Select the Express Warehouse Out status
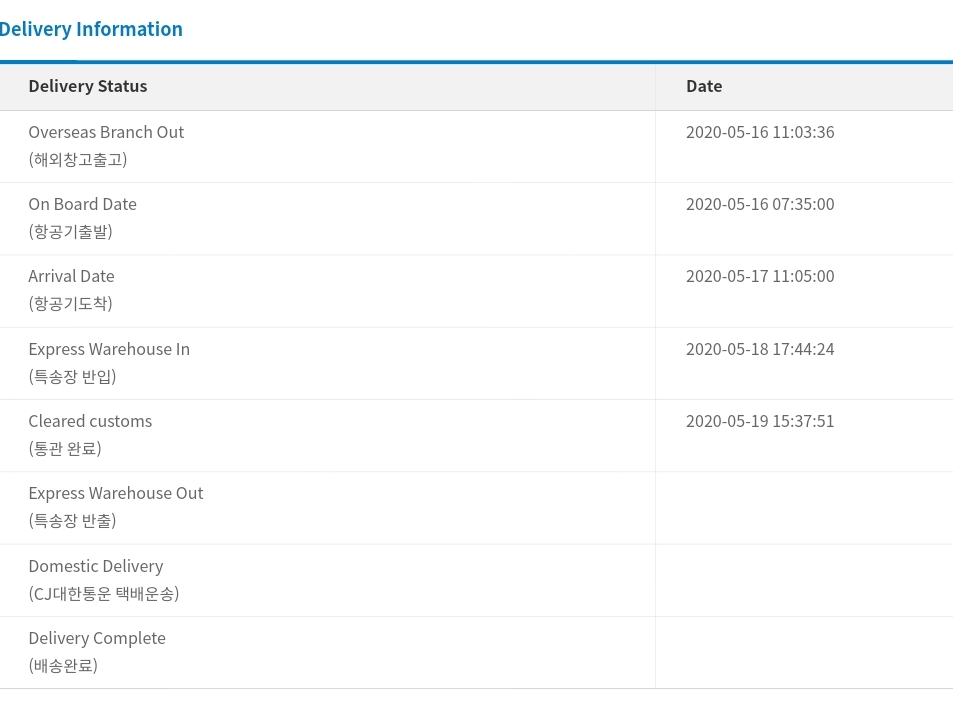The image size is (953, 723). (116, 493)
